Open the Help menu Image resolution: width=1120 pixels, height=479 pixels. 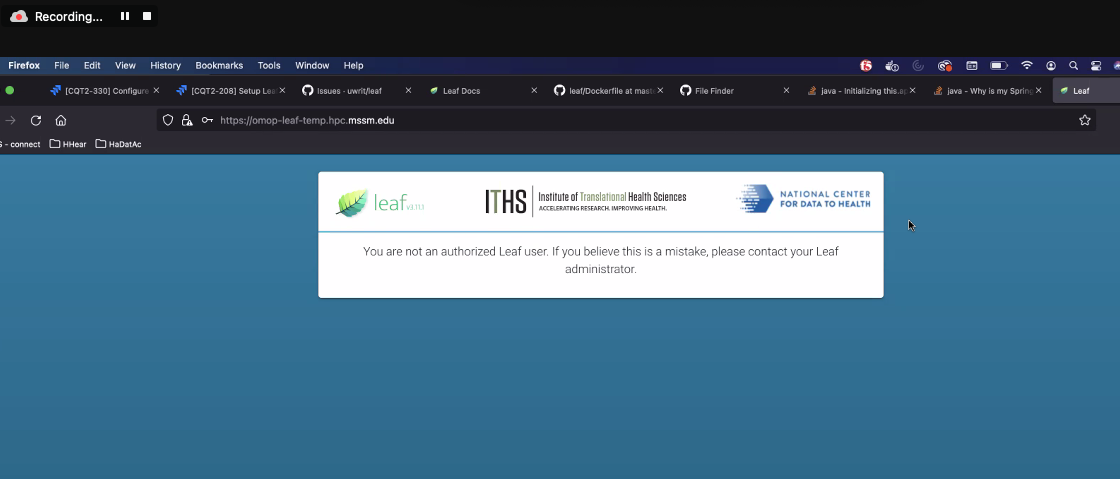[354, 65]
